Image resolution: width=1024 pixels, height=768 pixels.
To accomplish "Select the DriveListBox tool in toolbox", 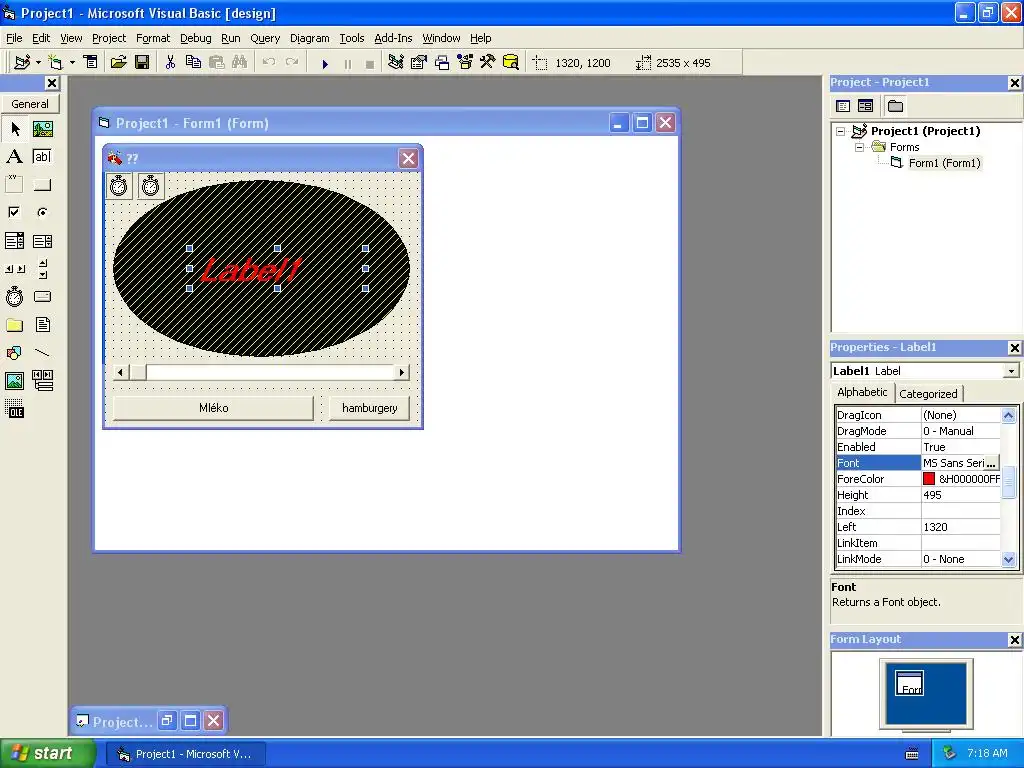I will click(42, 297).
